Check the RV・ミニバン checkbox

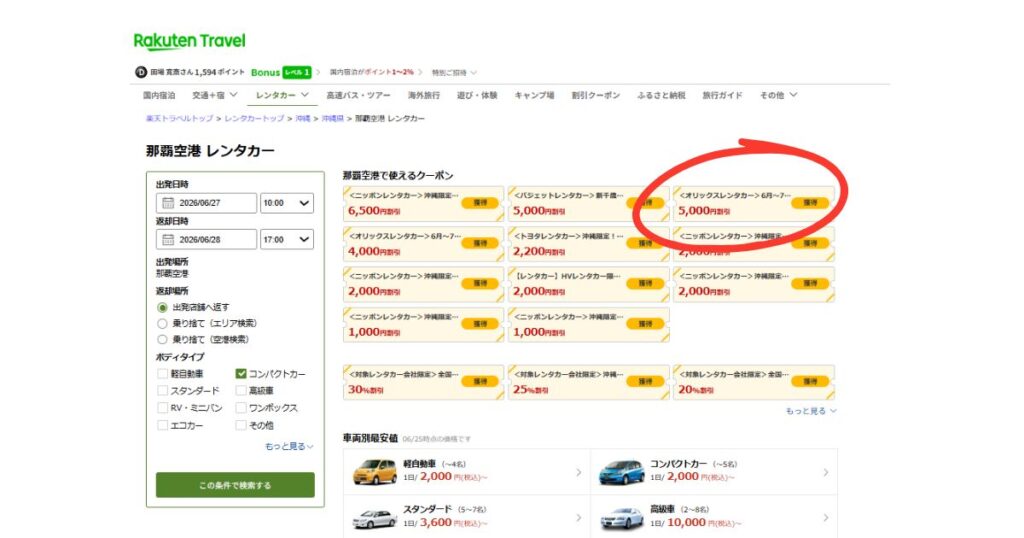(x=163, y=408)
